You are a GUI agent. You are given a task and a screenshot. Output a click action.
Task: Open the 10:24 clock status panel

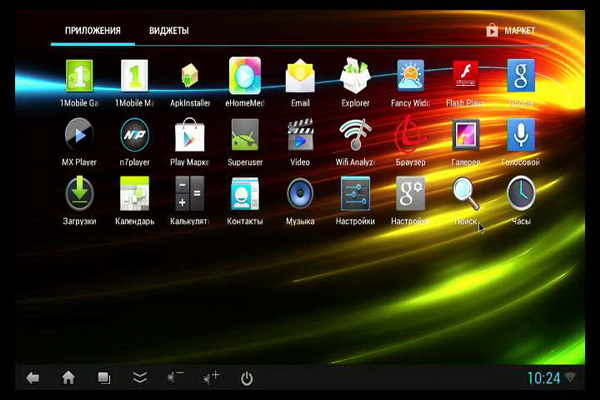point(543,378)
